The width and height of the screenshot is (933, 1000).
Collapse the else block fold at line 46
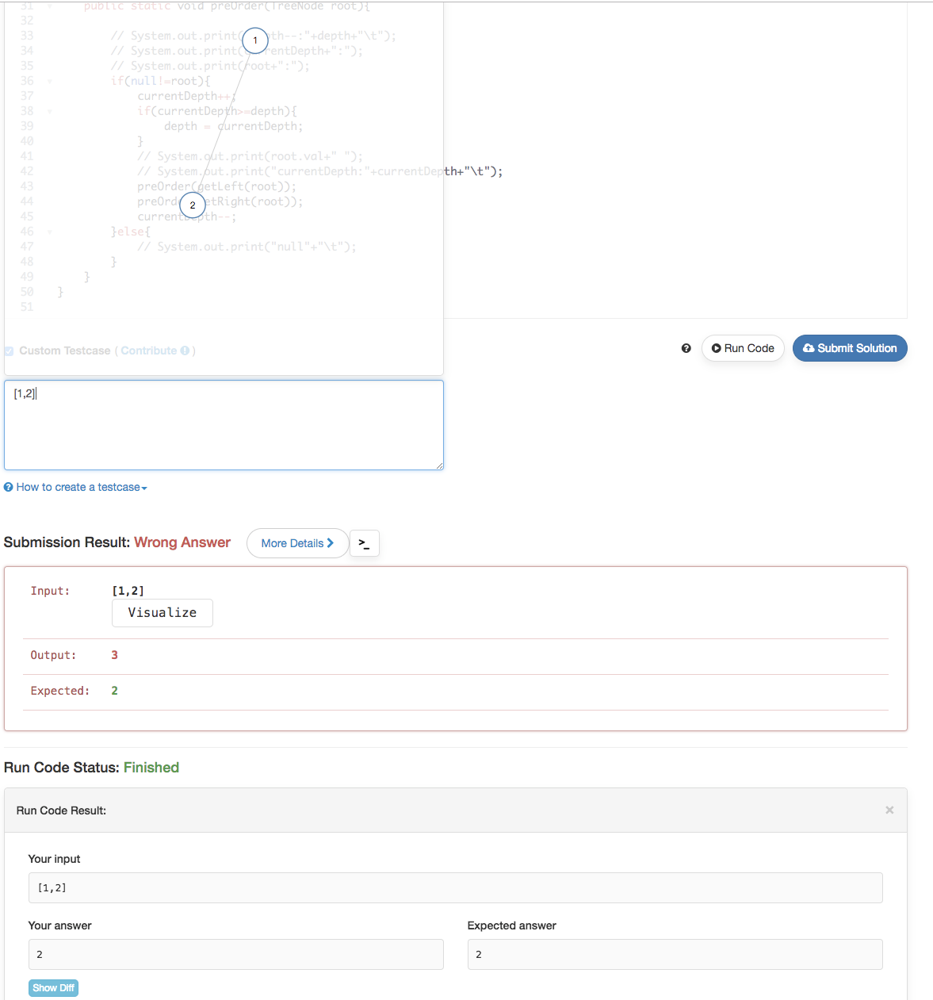point(50,231)
